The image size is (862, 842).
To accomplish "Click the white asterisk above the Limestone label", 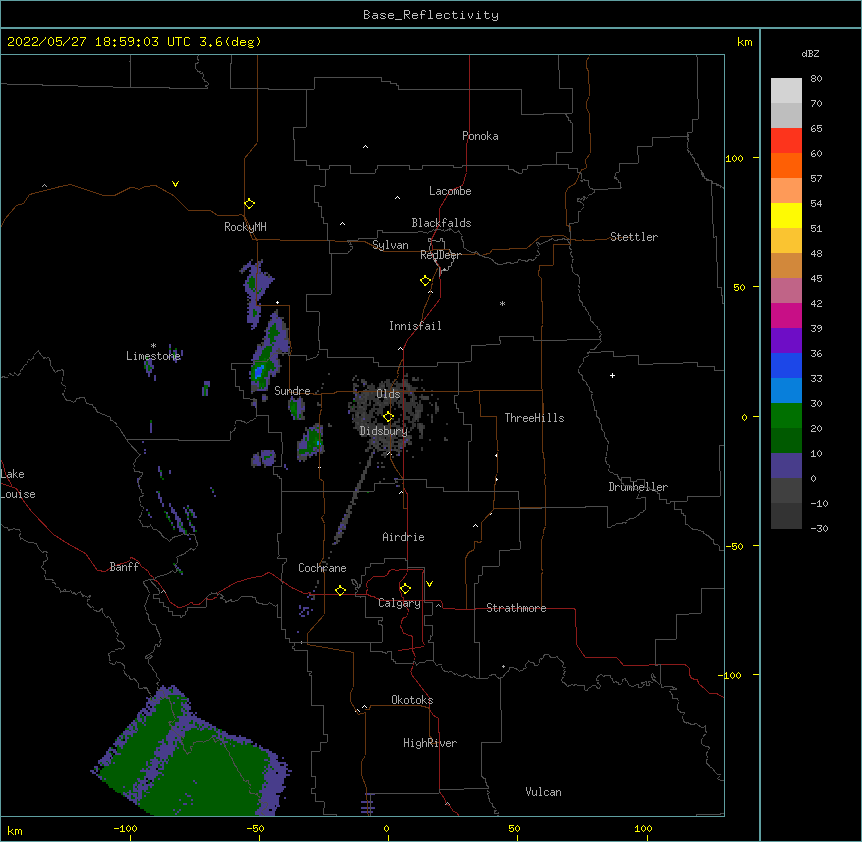I will tap(153, 345).
